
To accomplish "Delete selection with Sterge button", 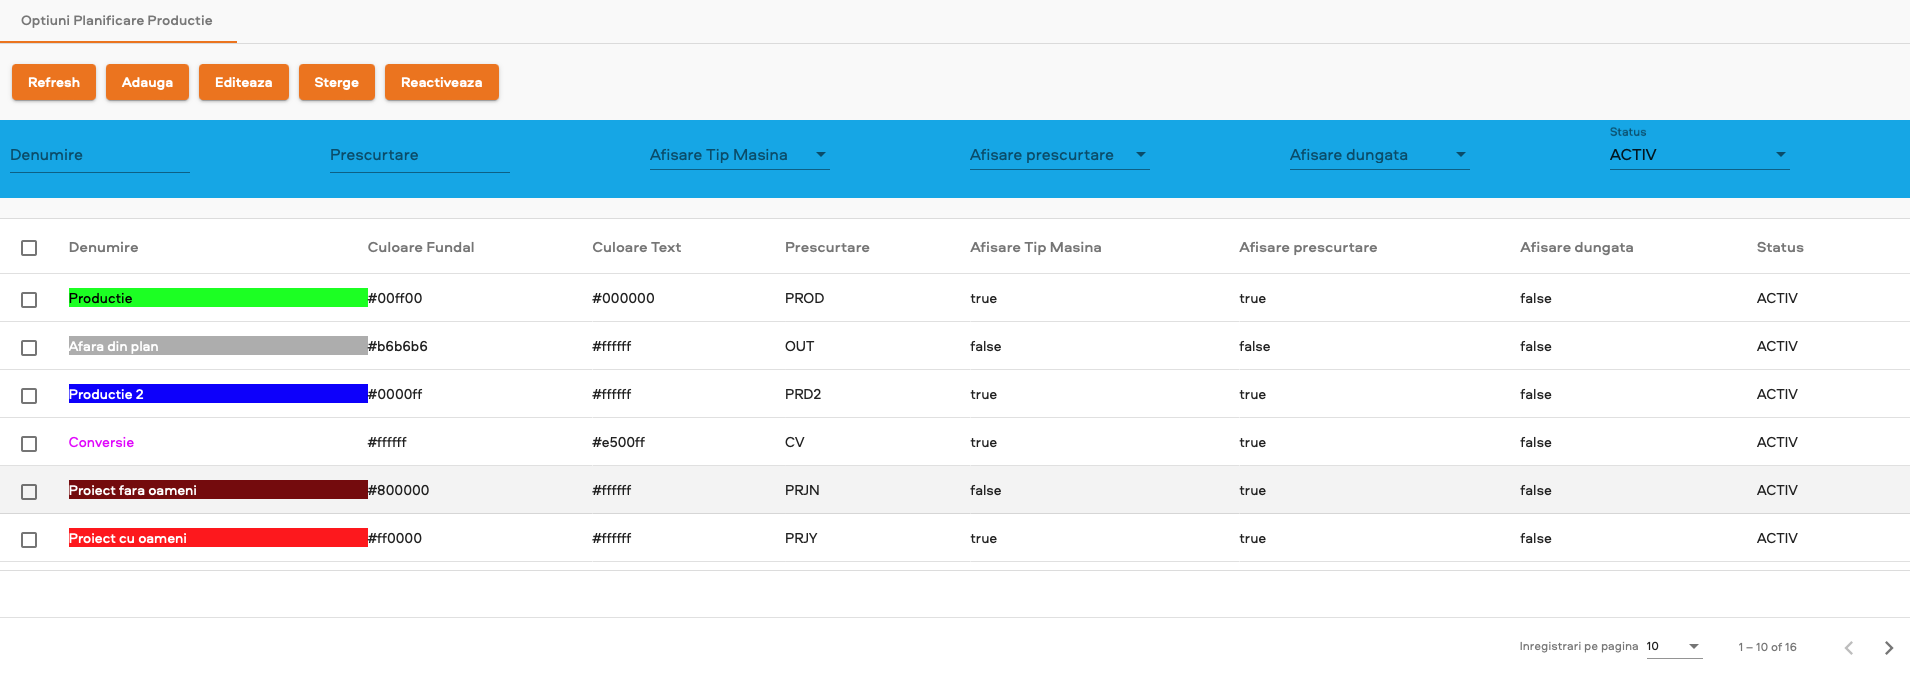I will (x=336, y=82).
